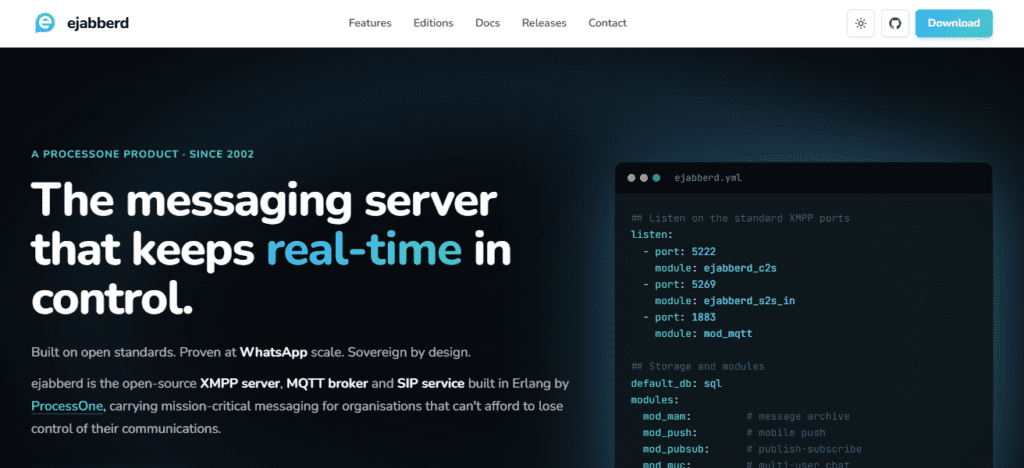
Task: Click the 'module: ejabberd_c2s' code line
Action: (x=716, y=268)
